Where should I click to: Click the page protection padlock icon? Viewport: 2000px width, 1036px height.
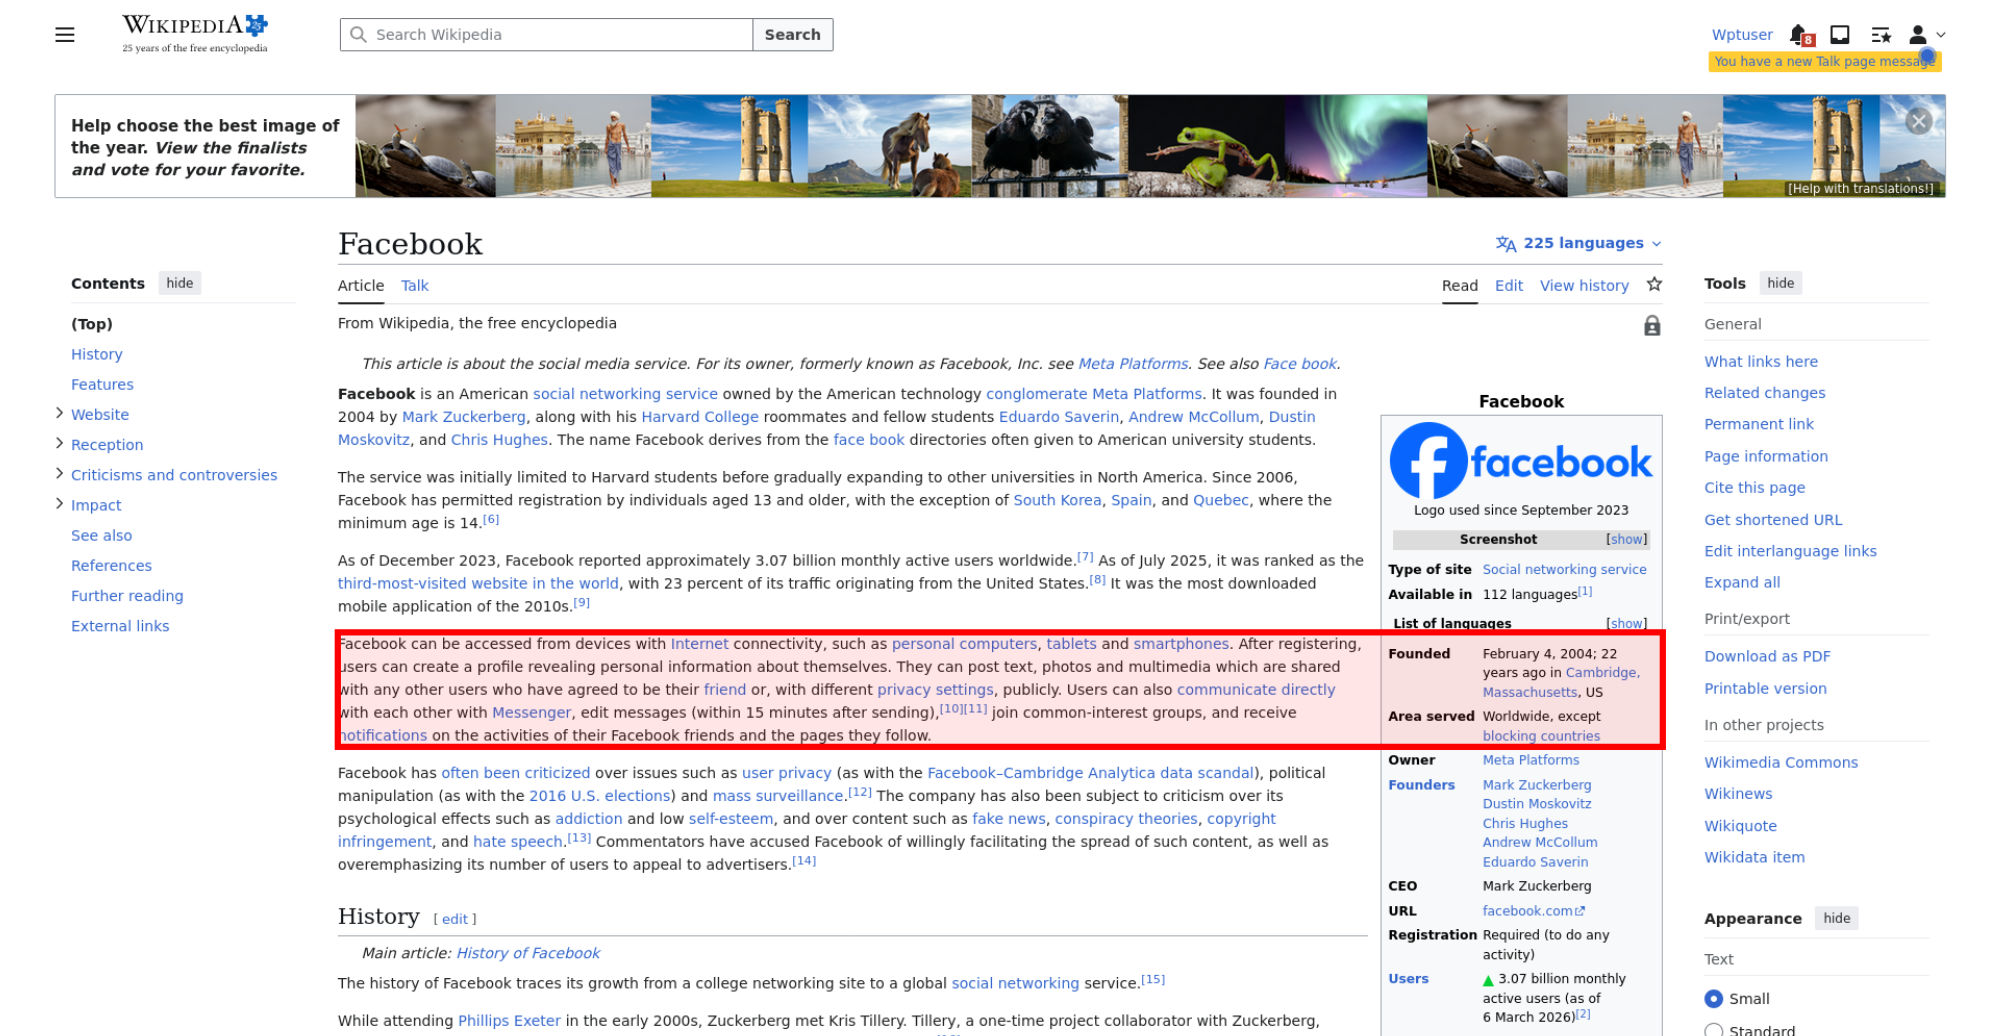pos(1652,326)
